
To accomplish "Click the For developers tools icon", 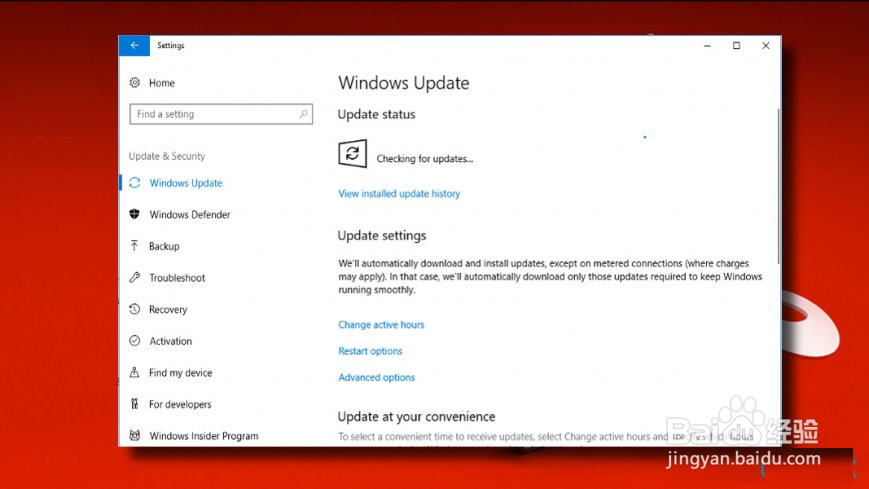I will tap(135, 404).
